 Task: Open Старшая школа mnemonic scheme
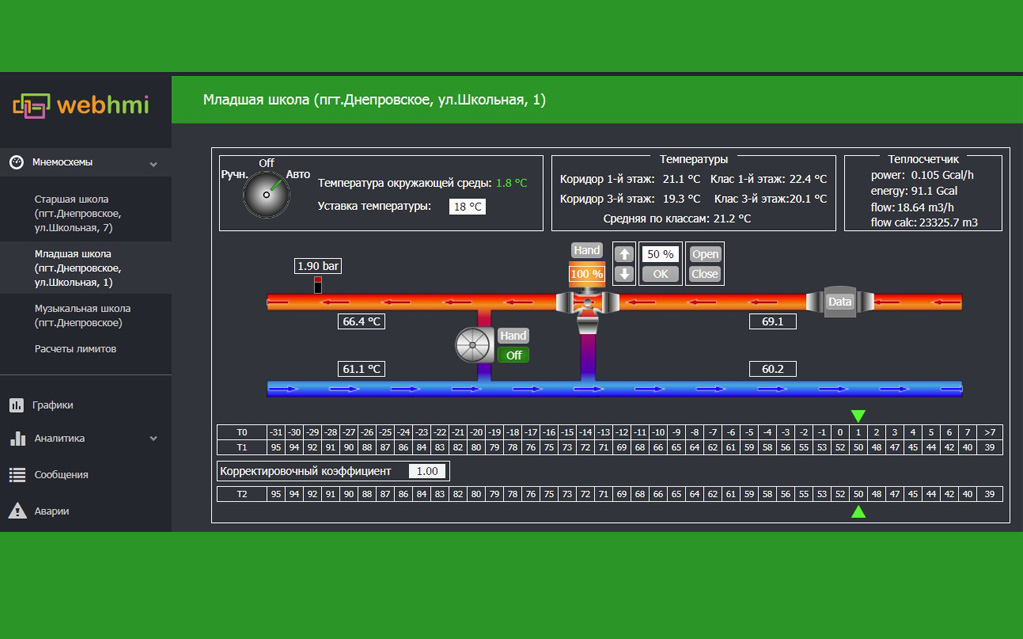click(78, 213)
